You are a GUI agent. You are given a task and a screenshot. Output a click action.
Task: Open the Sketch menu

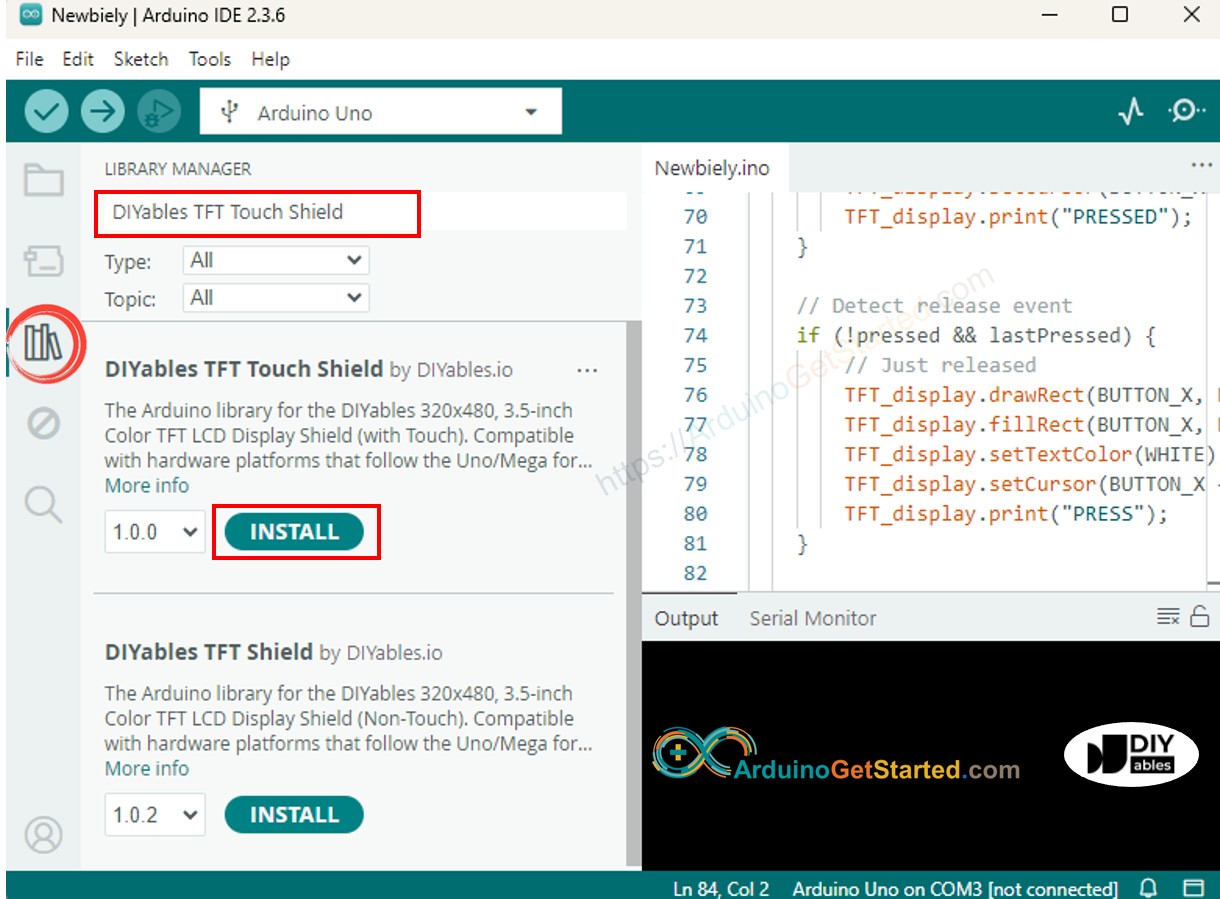tap(140, 59)
